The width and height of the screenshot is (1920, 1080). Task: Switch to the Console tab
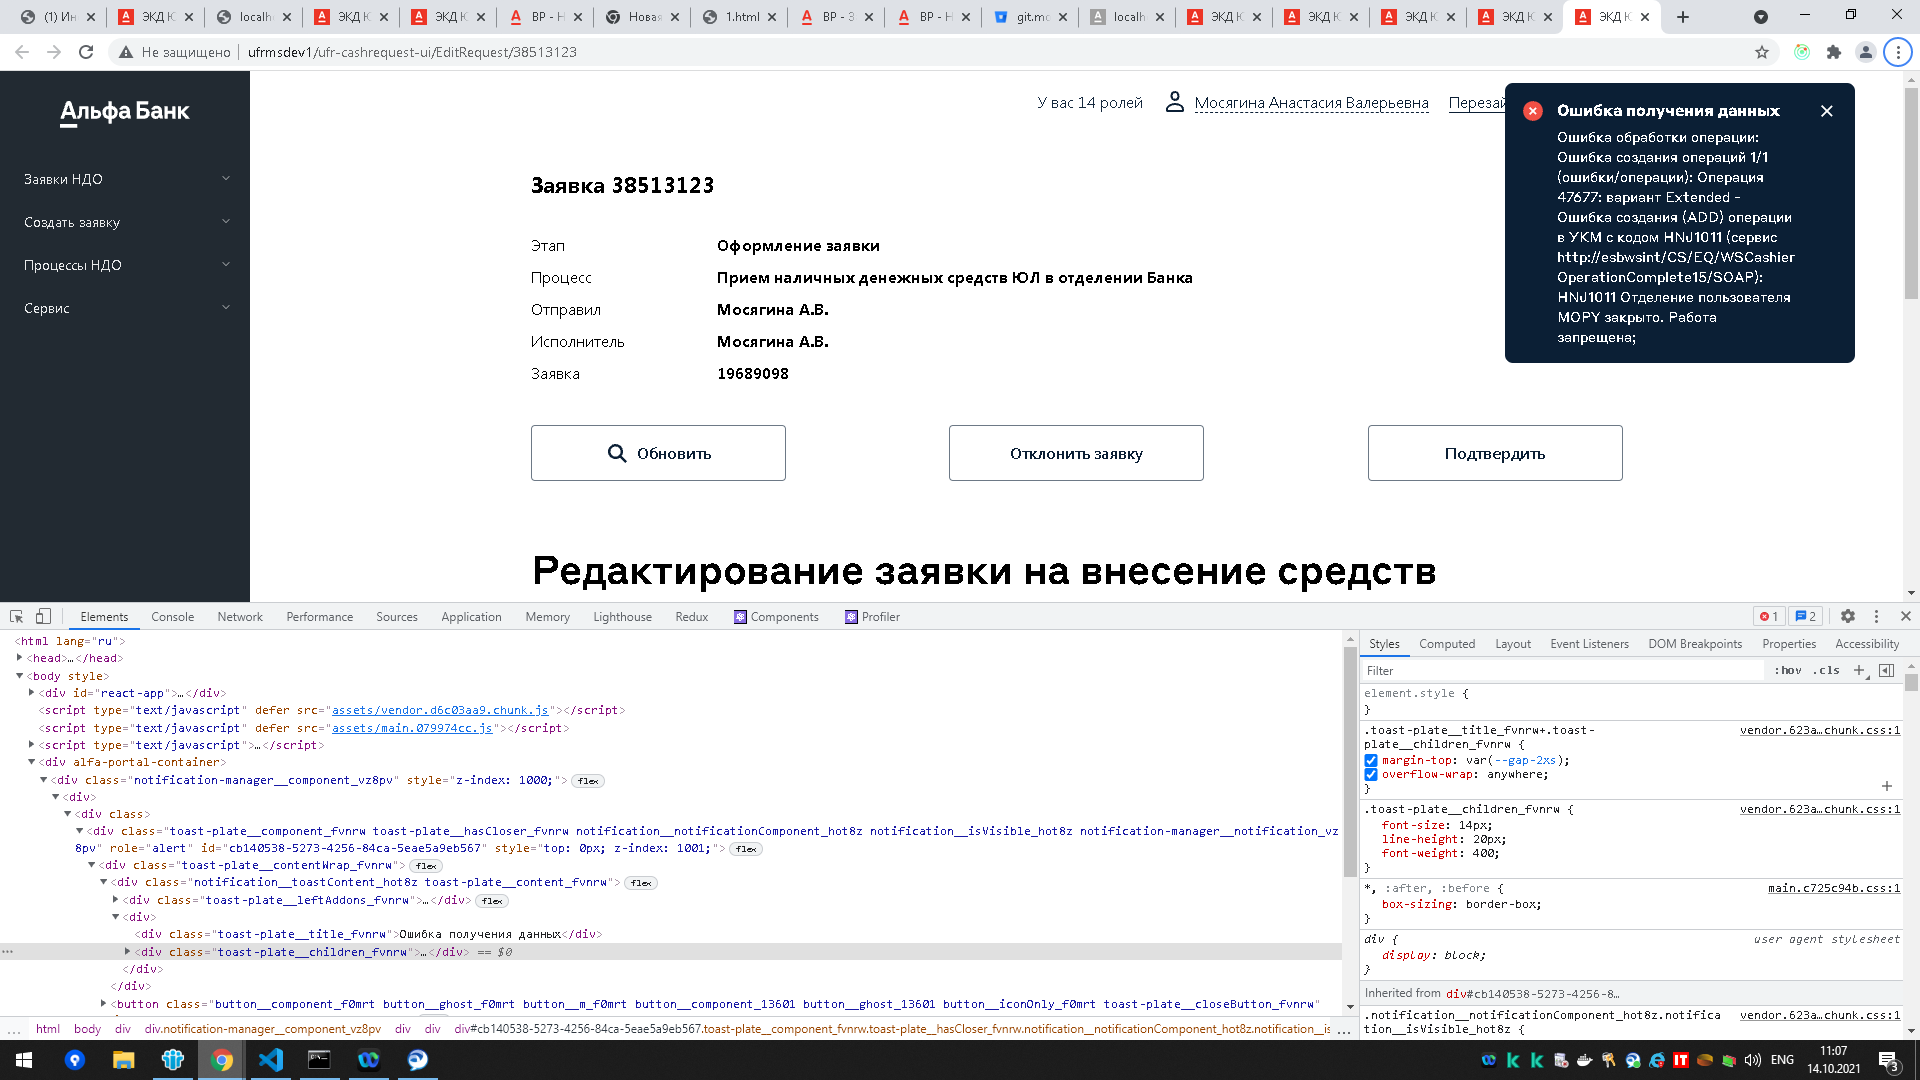[x=171, y=616]
